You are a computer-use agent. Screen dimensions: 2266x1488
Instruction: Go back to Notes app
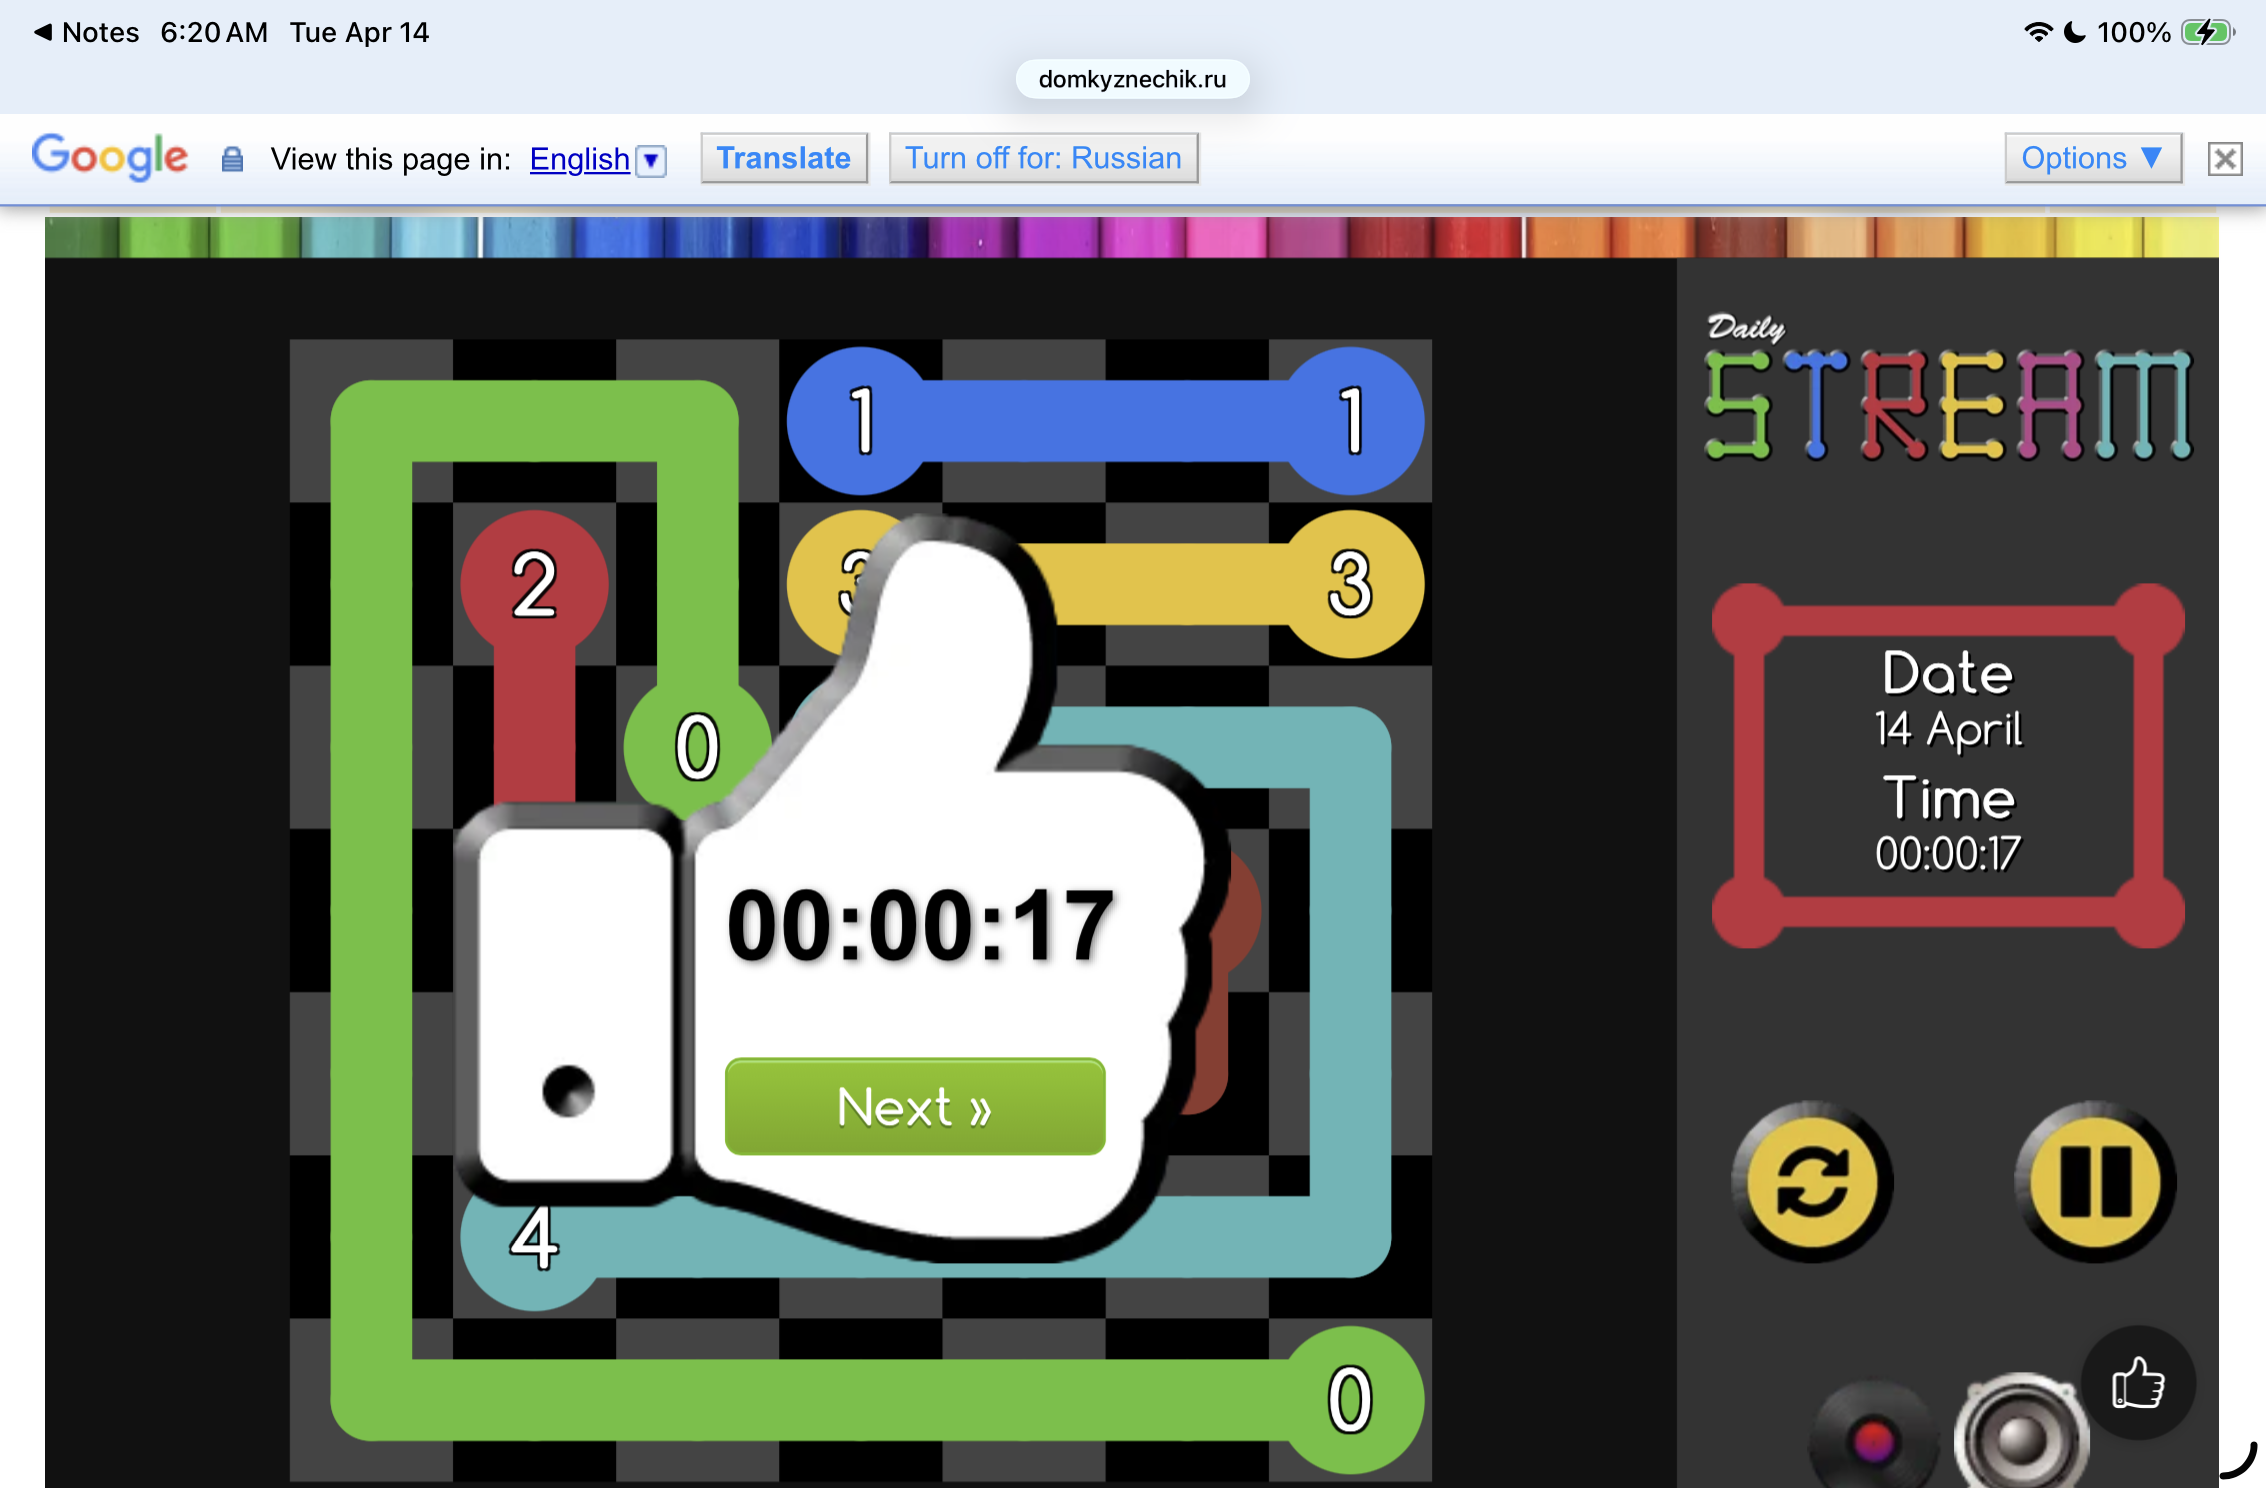(x=86, y=32)
